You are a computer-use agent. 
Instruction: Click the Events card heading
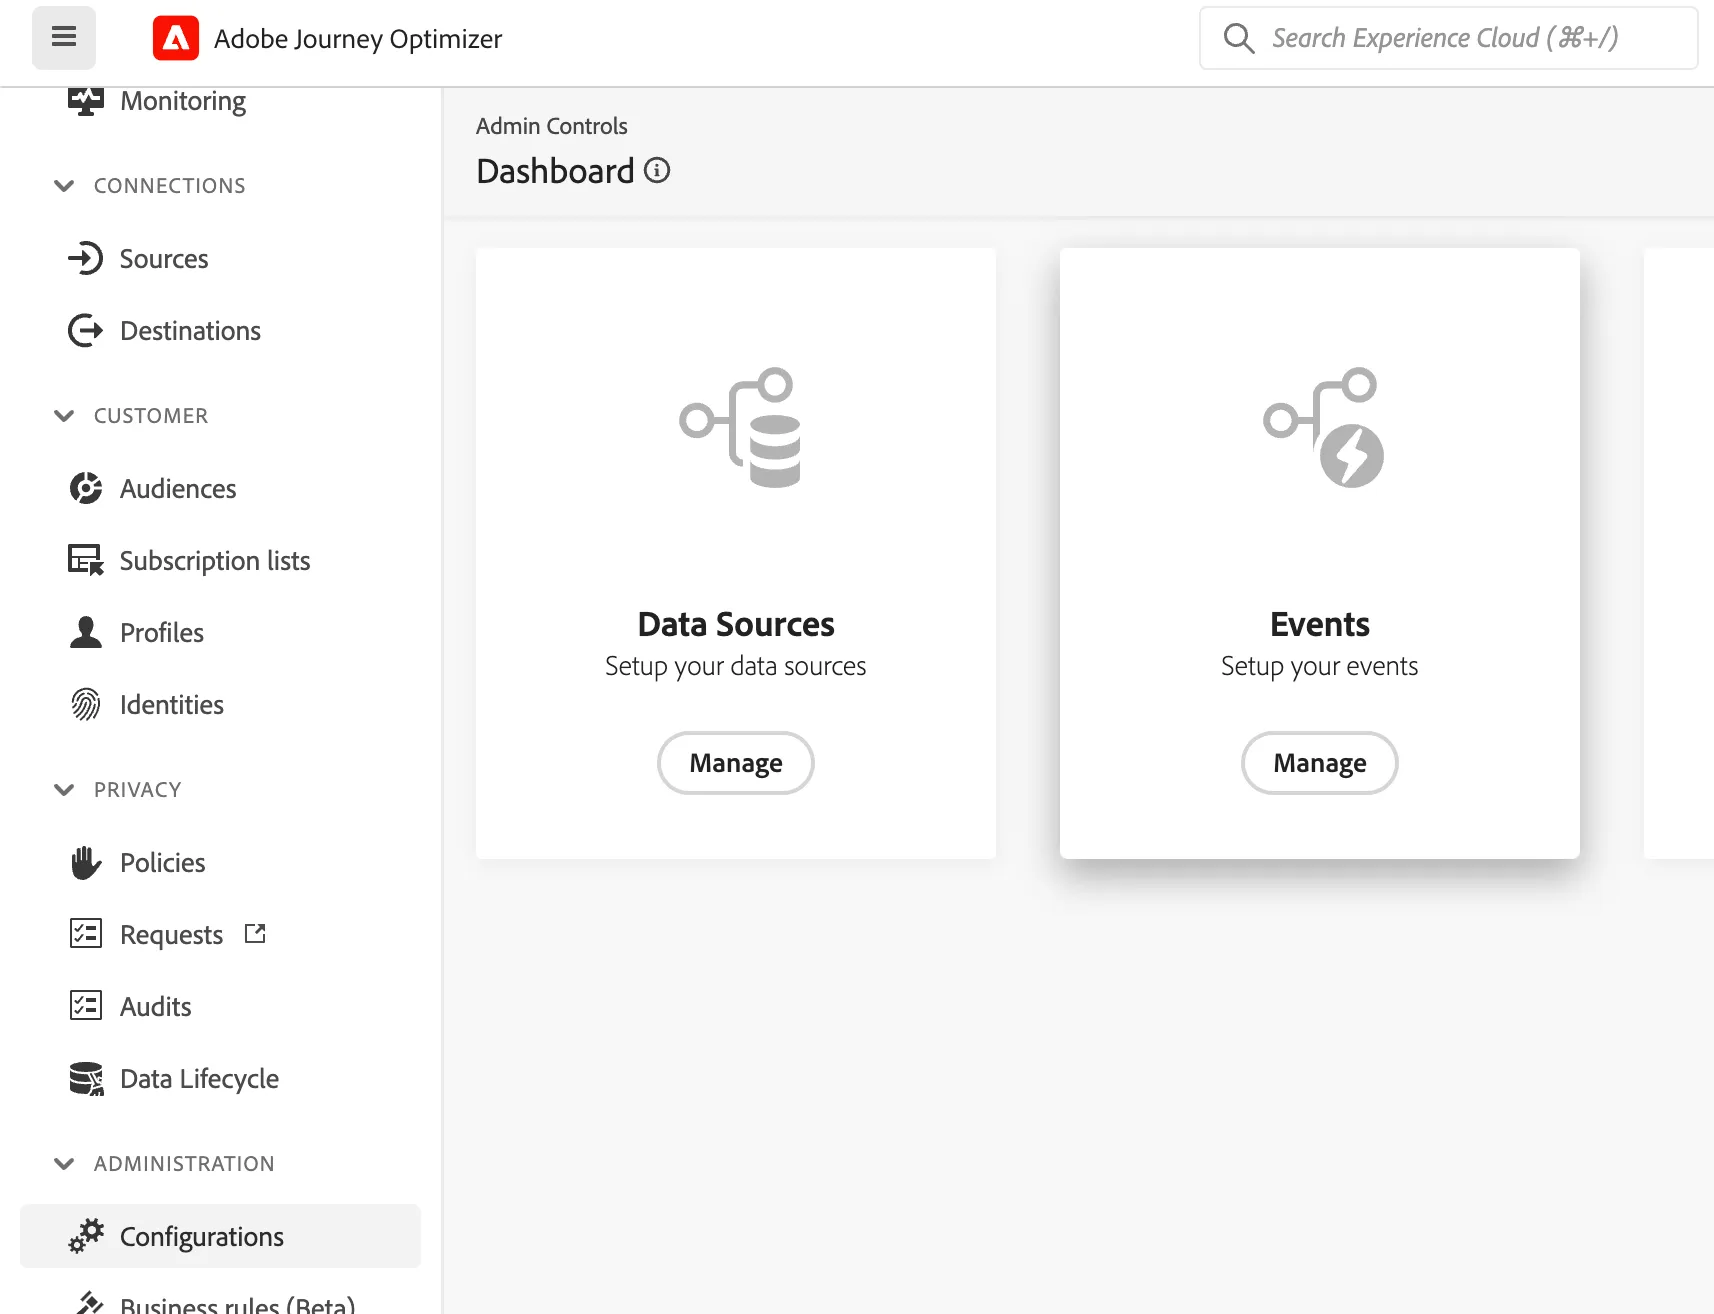tap(1320, 624)
